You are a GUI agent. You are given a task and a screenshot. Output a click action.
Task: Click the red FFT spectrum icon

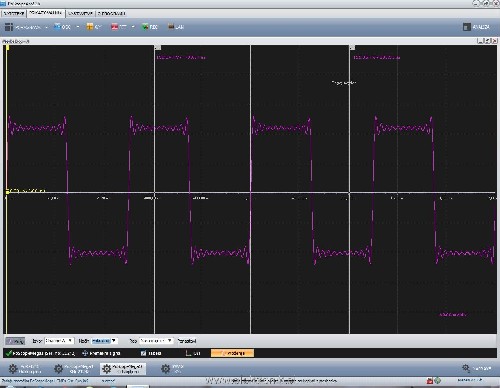114,27
